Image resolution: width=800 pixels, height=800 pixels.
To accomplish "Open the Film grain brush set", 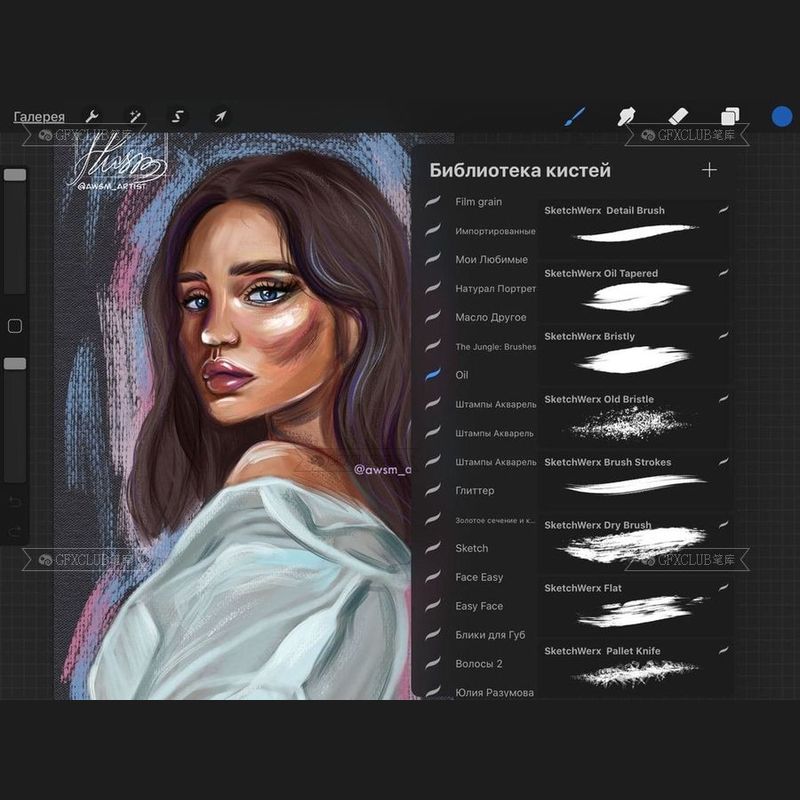I will (x=480, y=202).
